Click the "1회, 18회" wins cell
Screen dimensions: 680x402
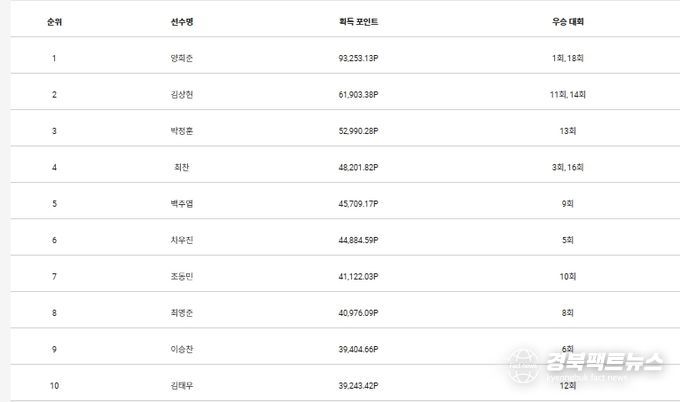[x=567, y=58]
